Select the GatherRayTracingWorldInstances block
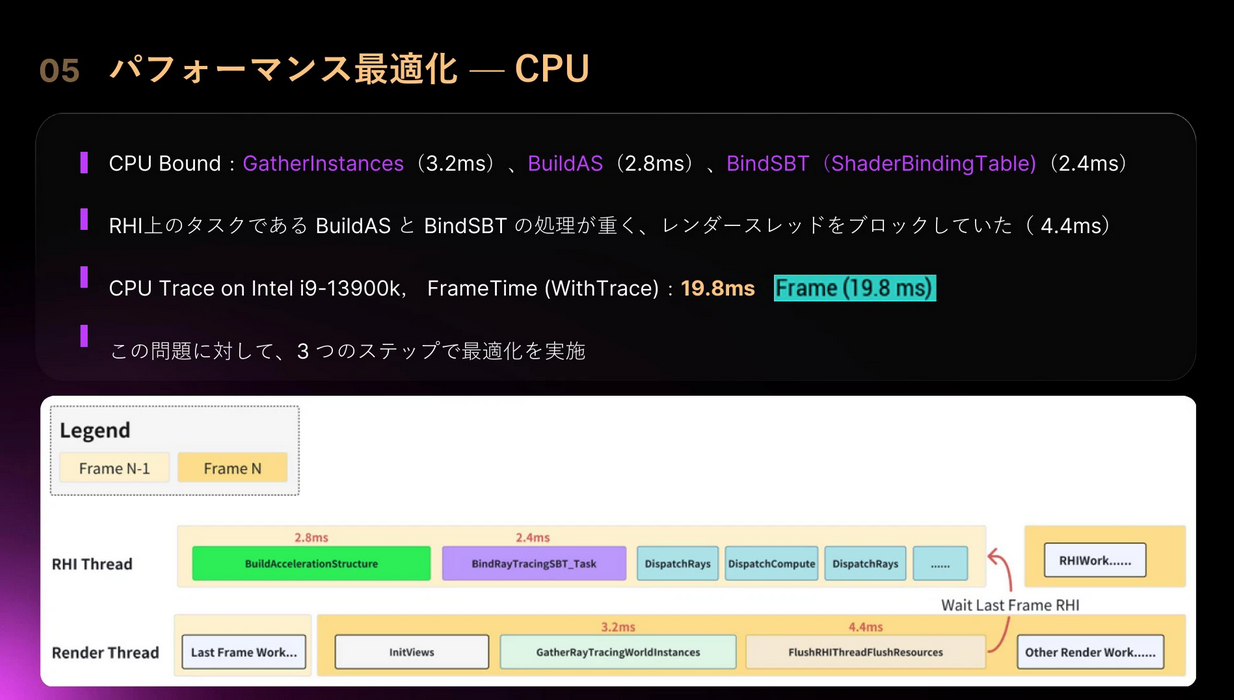1234x700 pixels. 618,652
